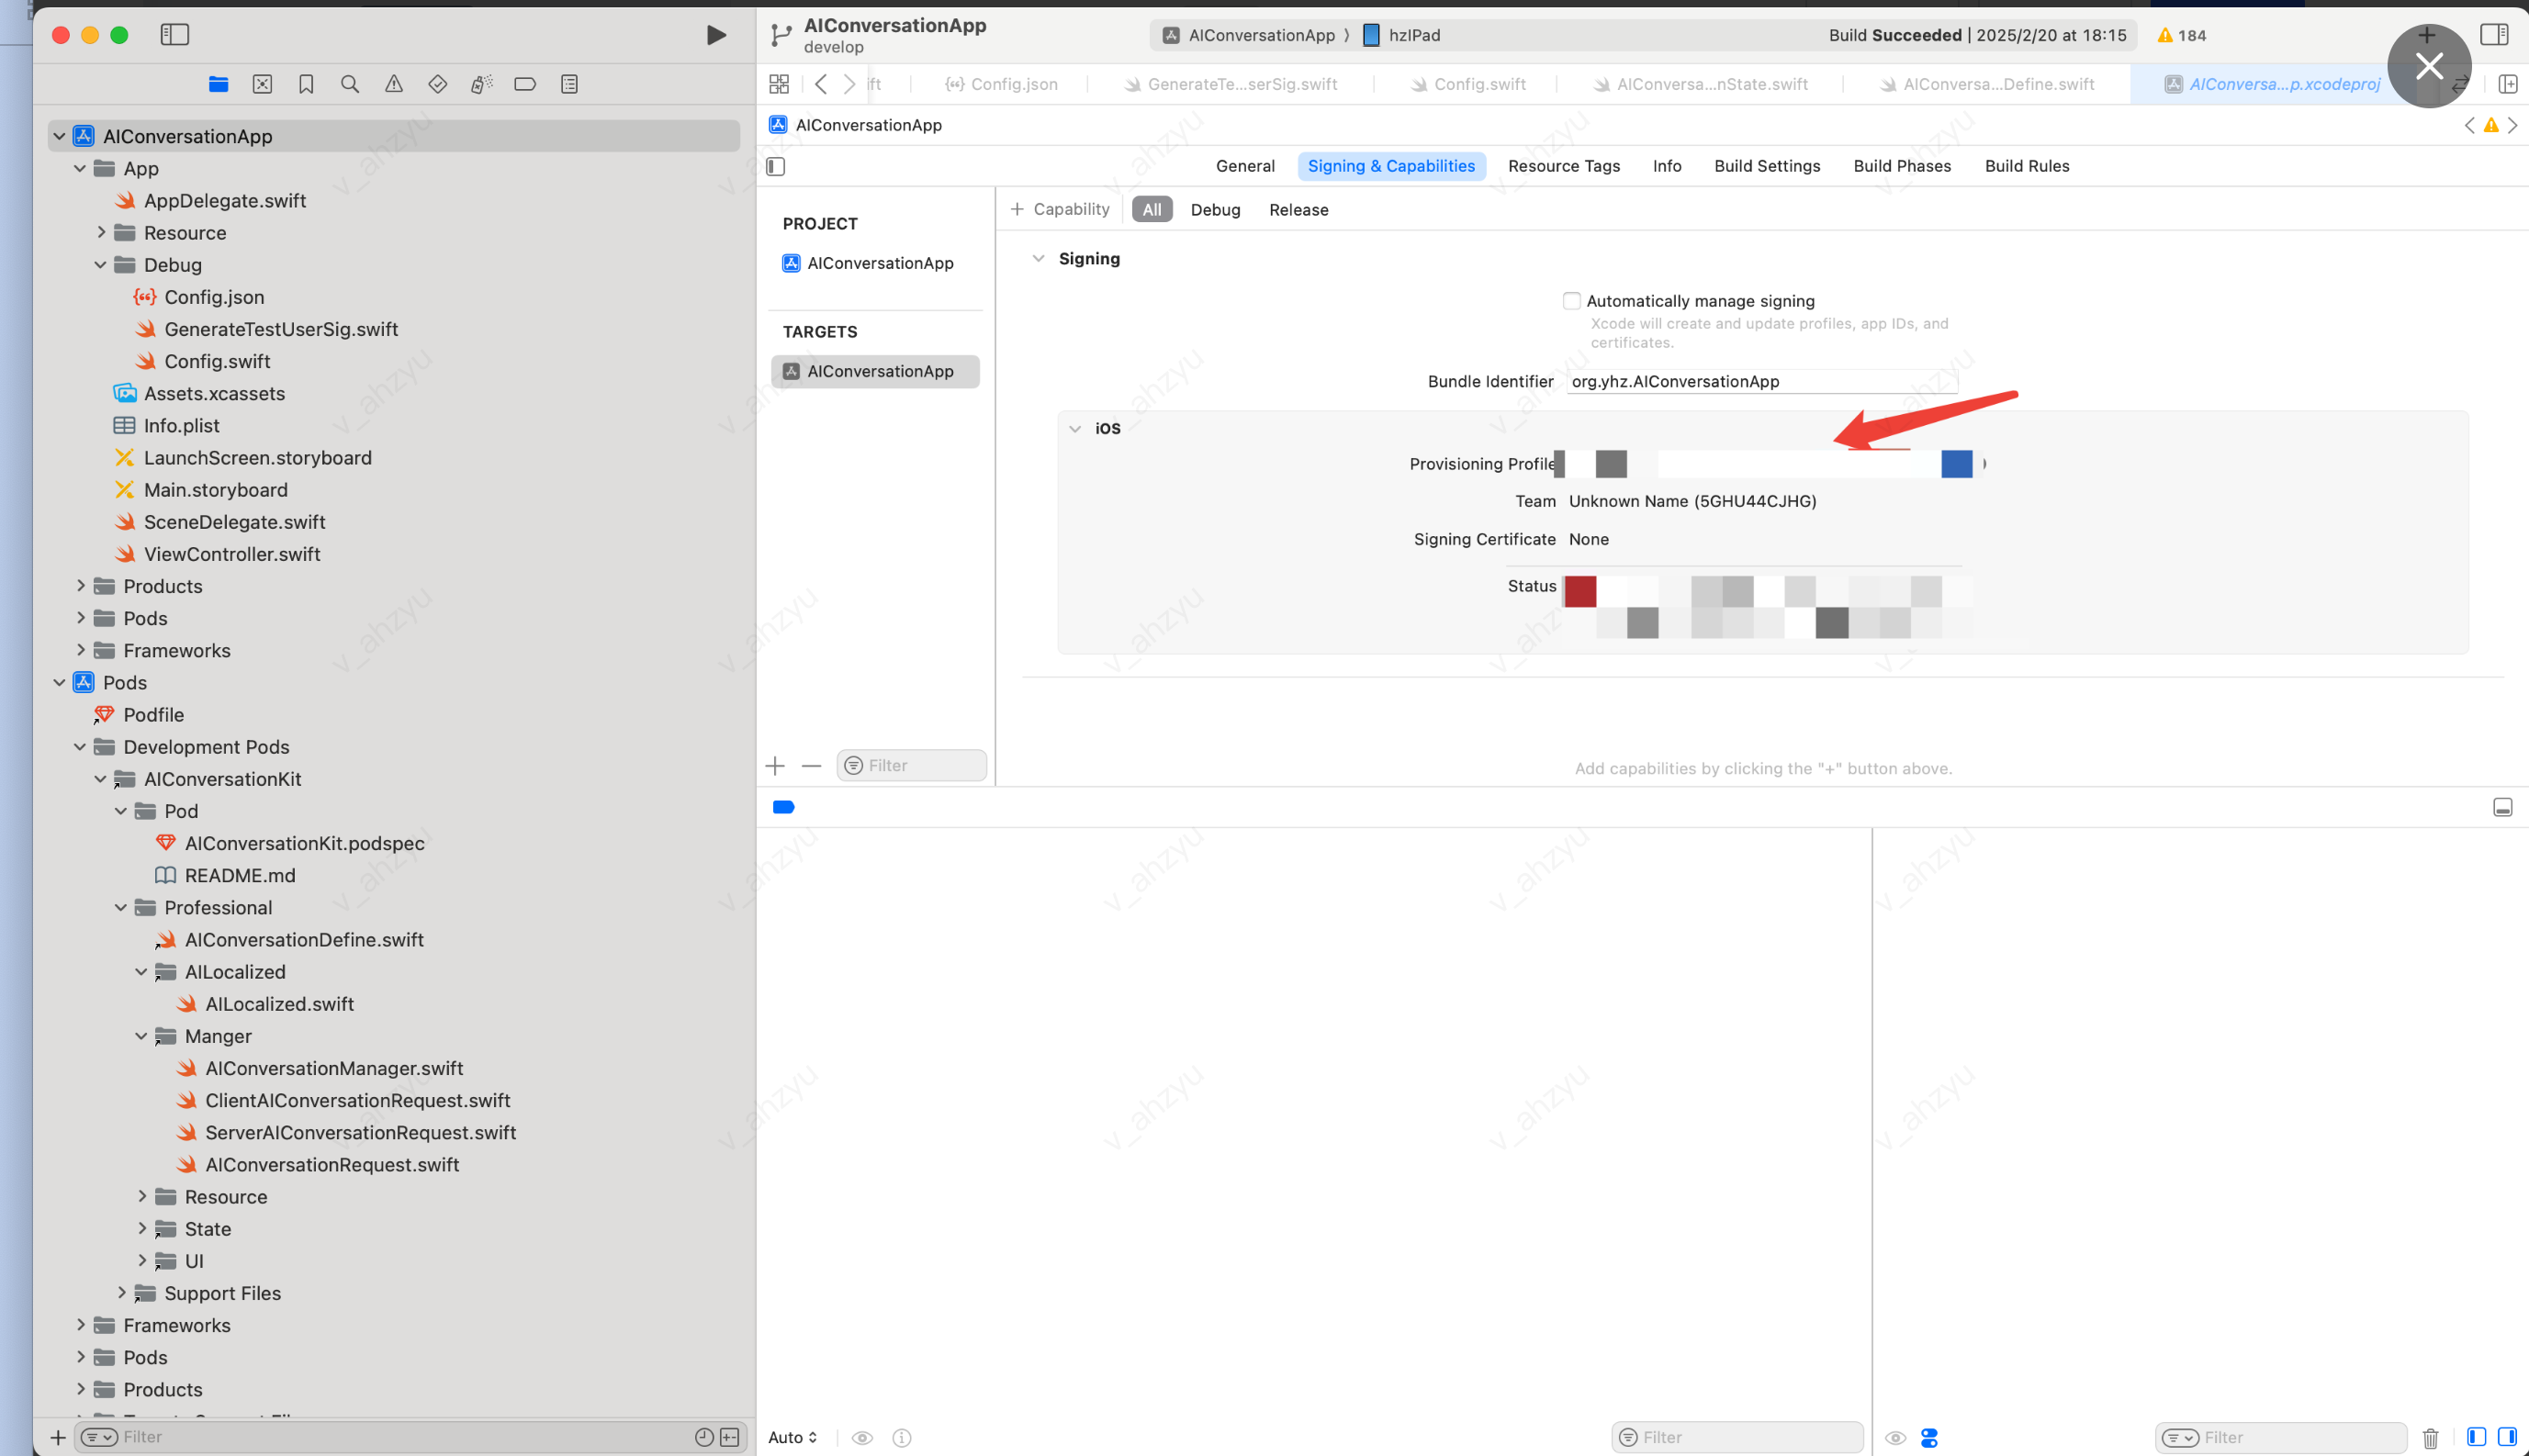2529x1456 pixels.
Task: Remove target with minus button
Action: pyautogui.click(x=811, y=766)
